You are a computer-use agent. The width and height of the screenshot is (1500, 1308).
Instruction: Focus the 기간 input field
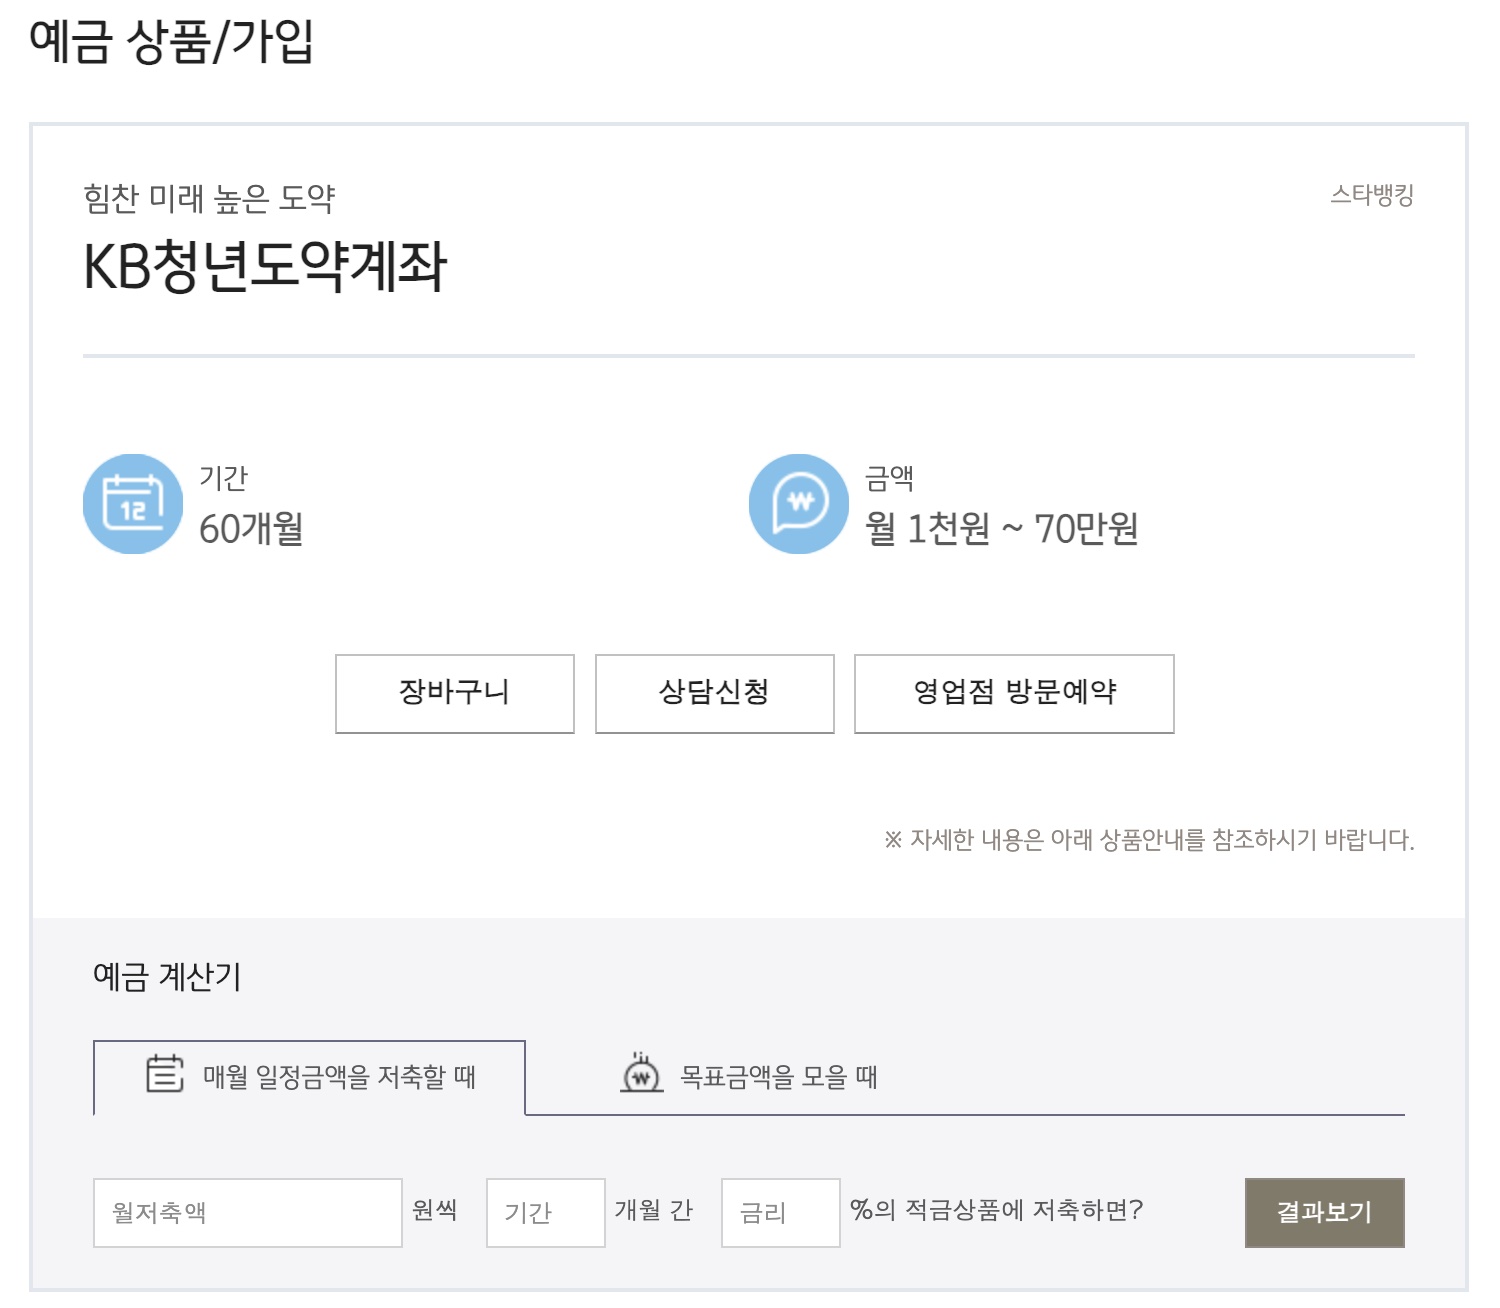(x=546, y=1213)
